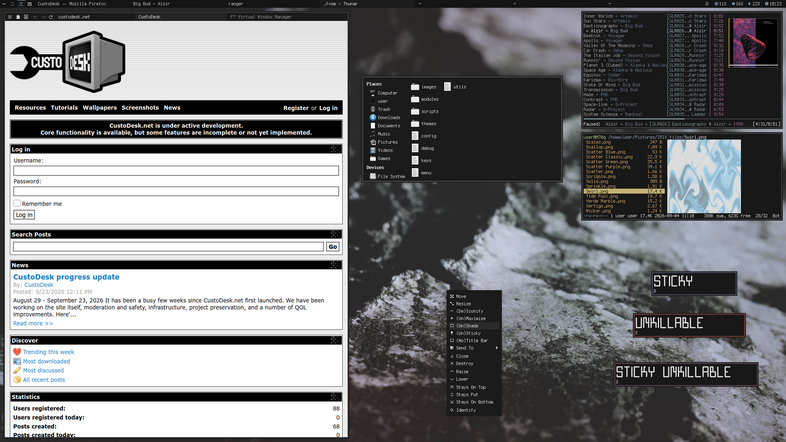Click the STICKY demo window
Viewport: 786px width, 442px height.
point(694,283)
